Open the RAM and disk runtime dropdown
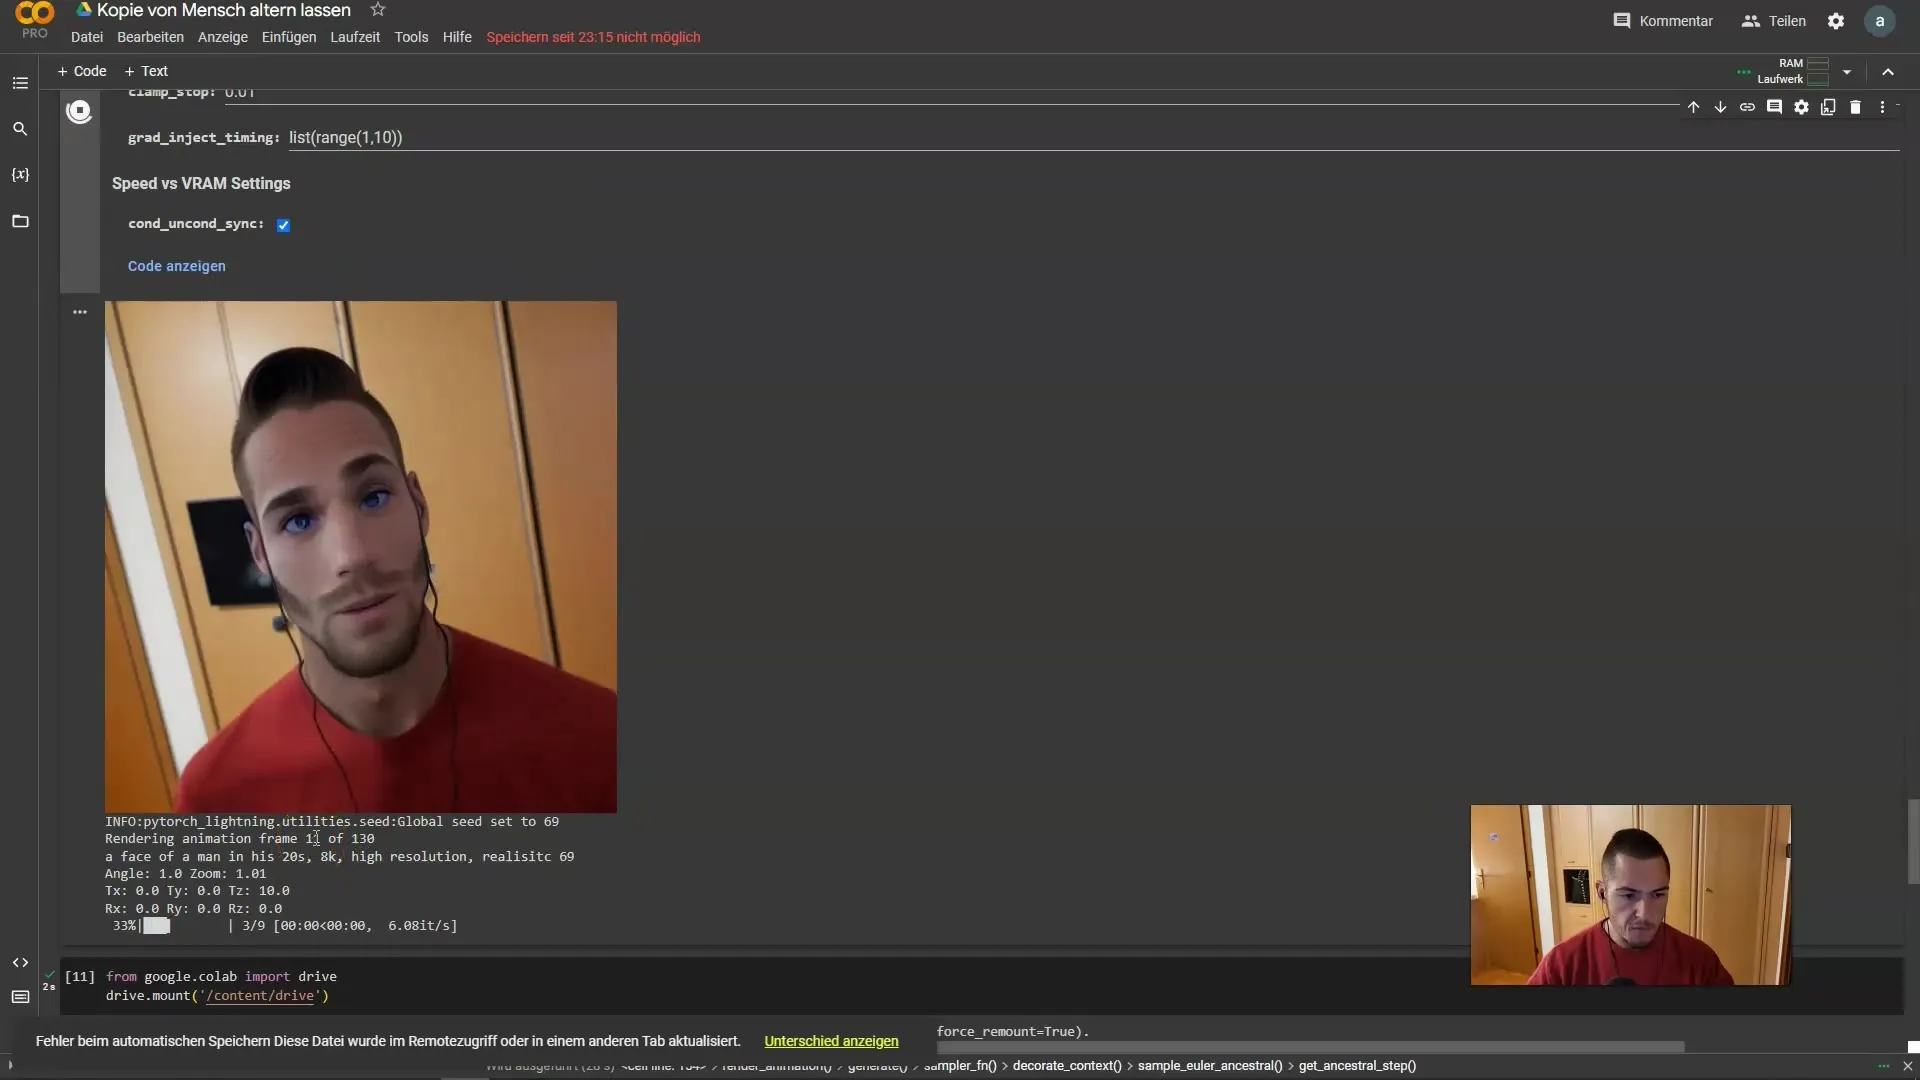This screenshot has width=1920, height=1080. coord(1847,72)
